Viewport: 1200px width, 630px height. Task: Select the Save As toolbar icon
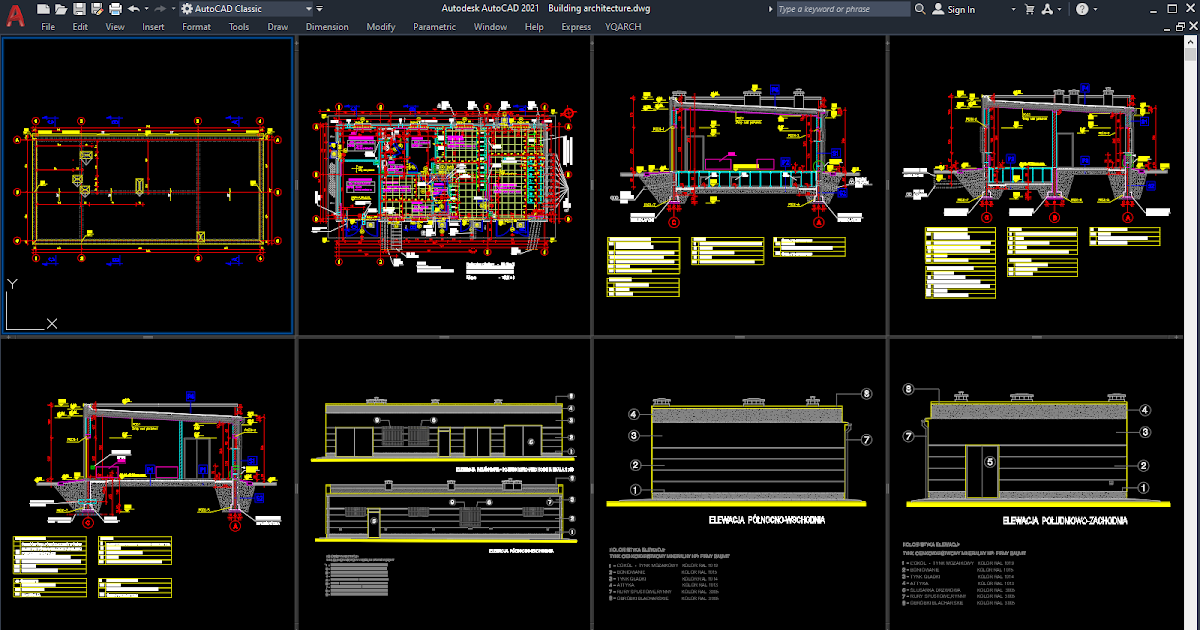(97, 9)
